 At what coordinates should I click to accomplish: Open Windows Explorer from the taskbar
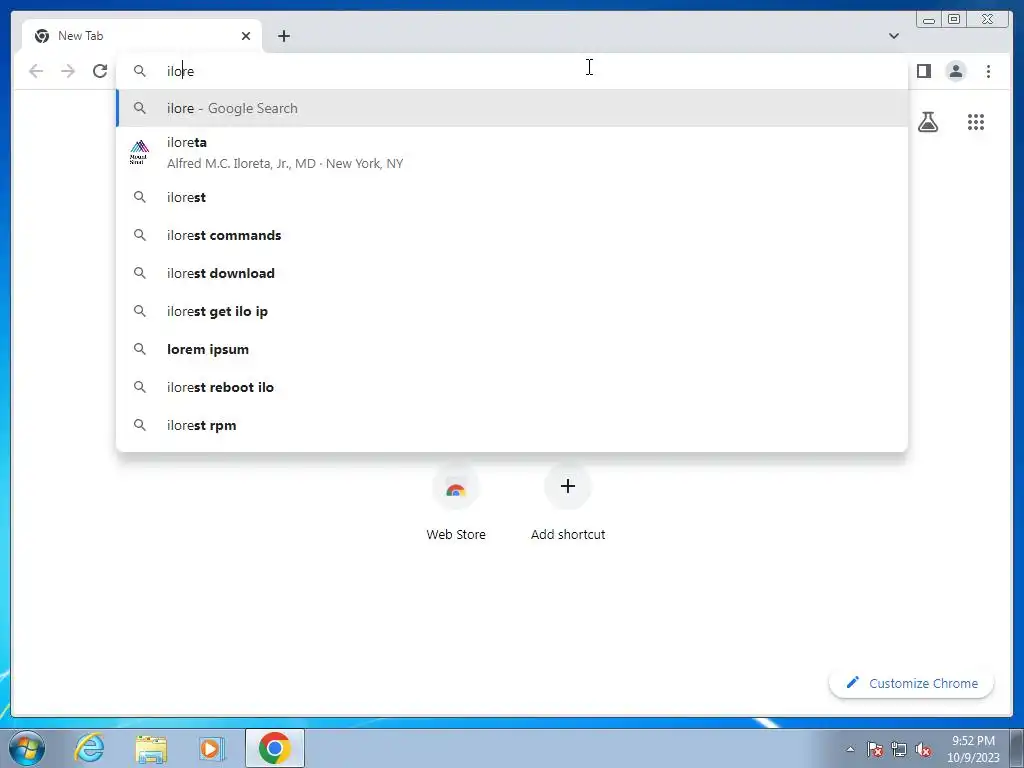tap(151, 748)
